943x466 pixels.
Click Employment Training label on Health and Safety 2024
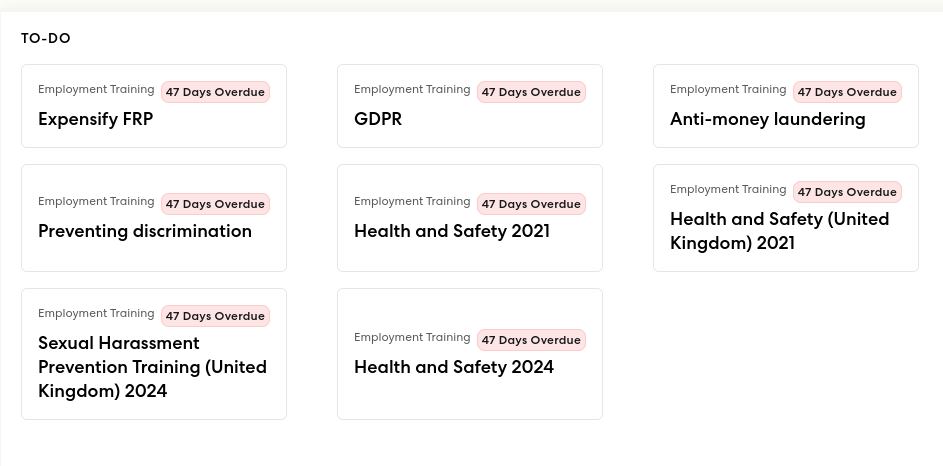click(412, 337)
